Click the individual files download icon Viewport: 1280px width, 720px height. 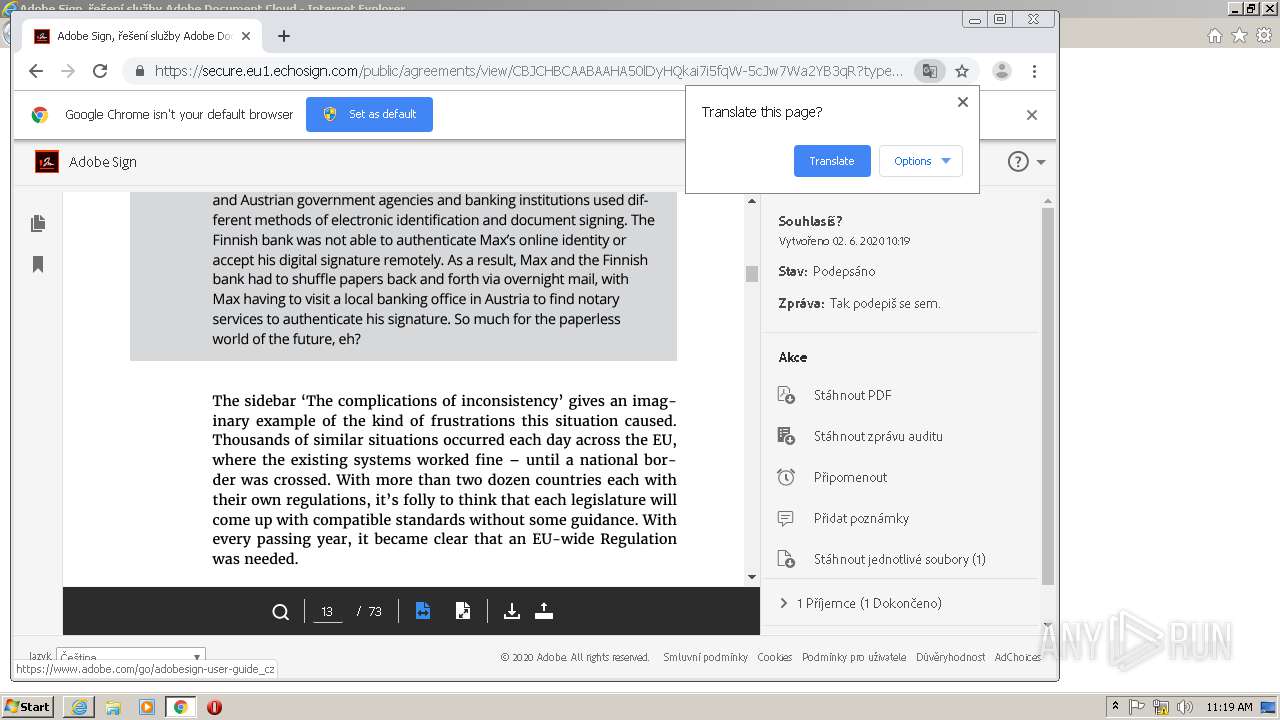[786, 559]
